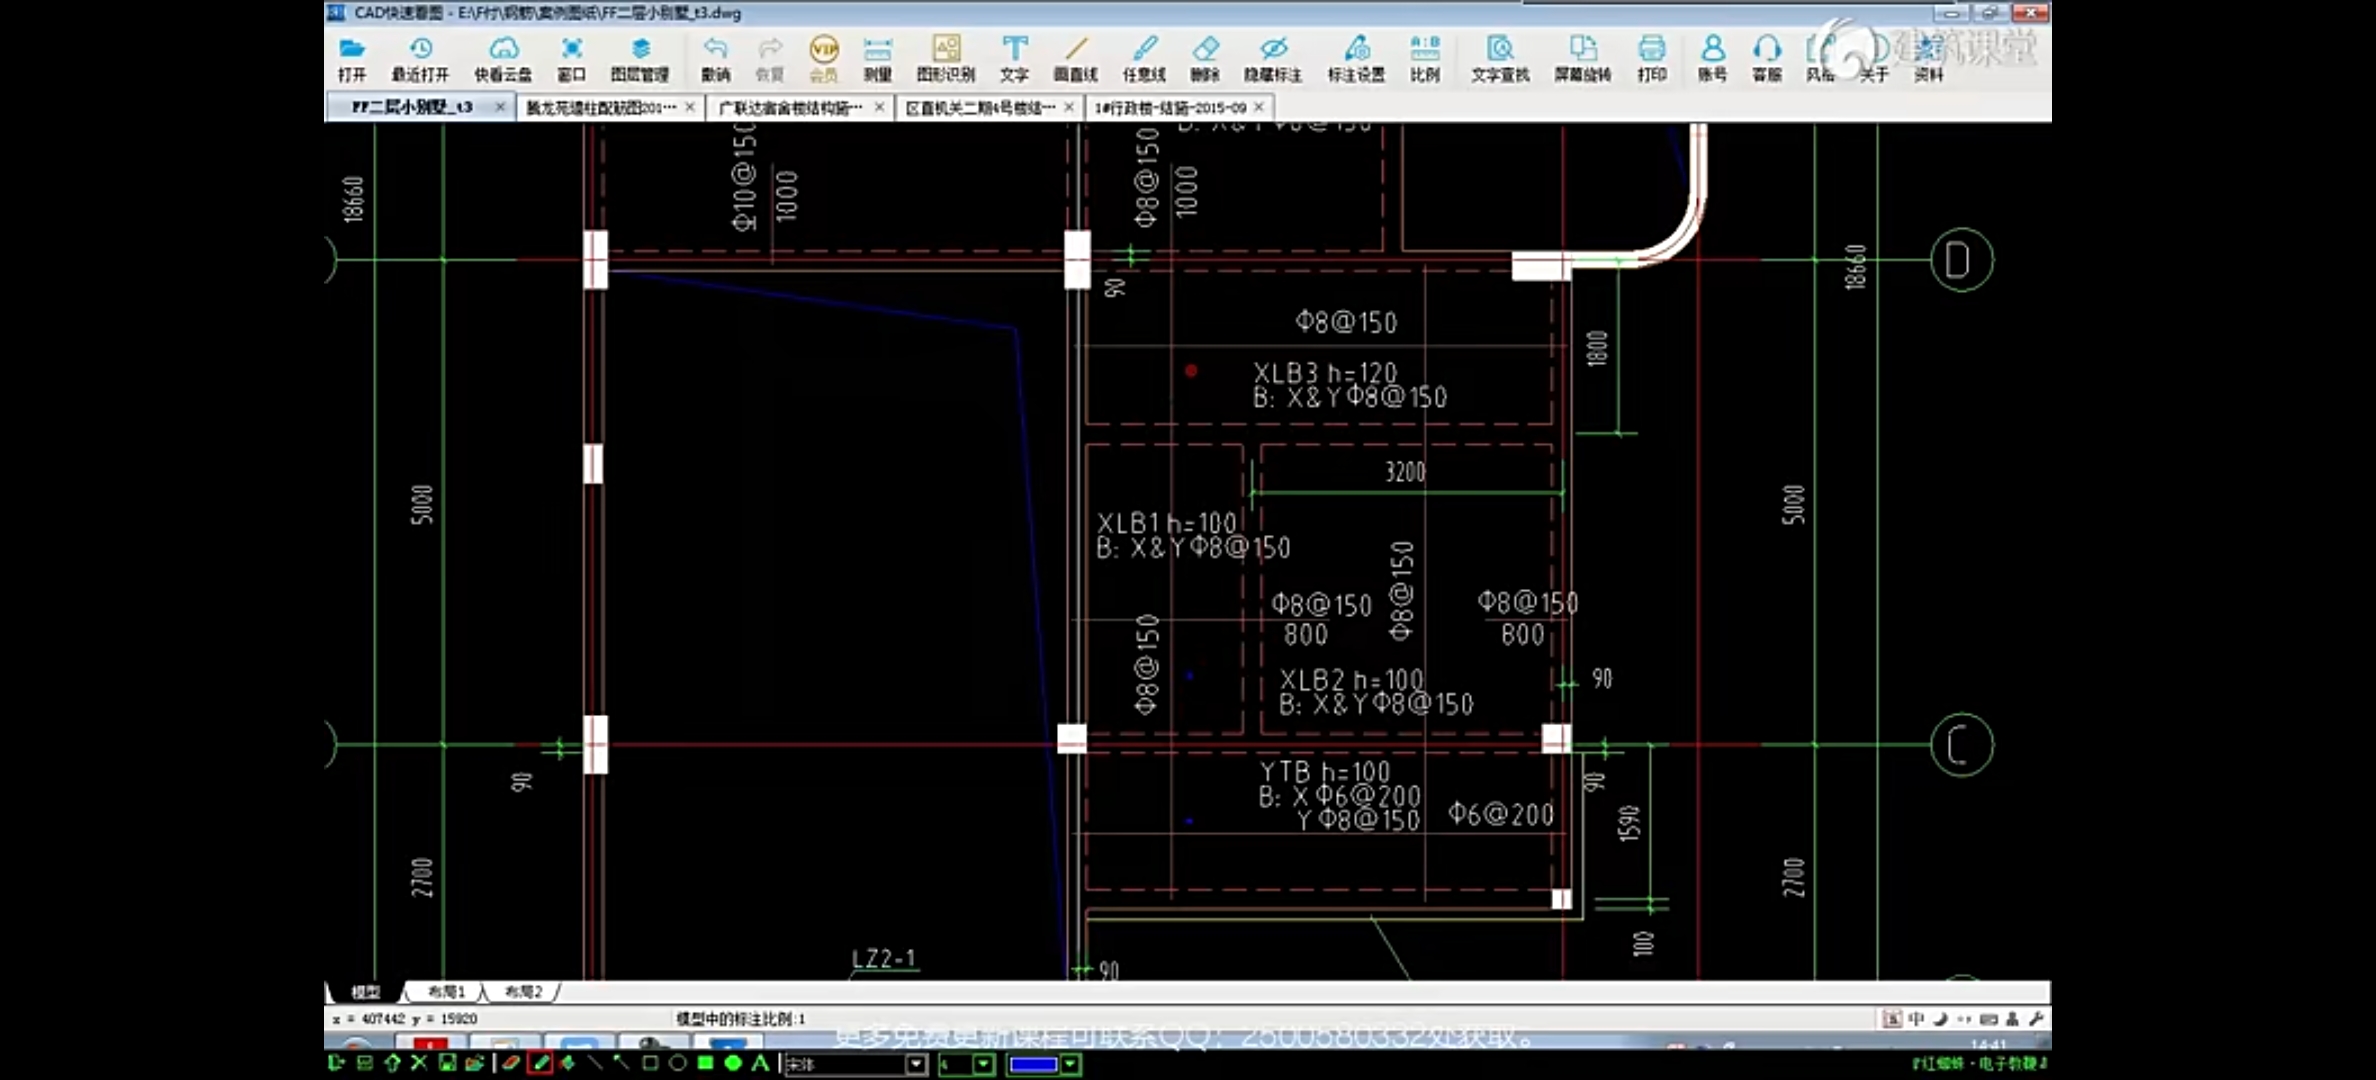Click the 模型中的标注比例:1 status text
The height and width of the screenshot is (1080, 2376).
[741, 1019]
